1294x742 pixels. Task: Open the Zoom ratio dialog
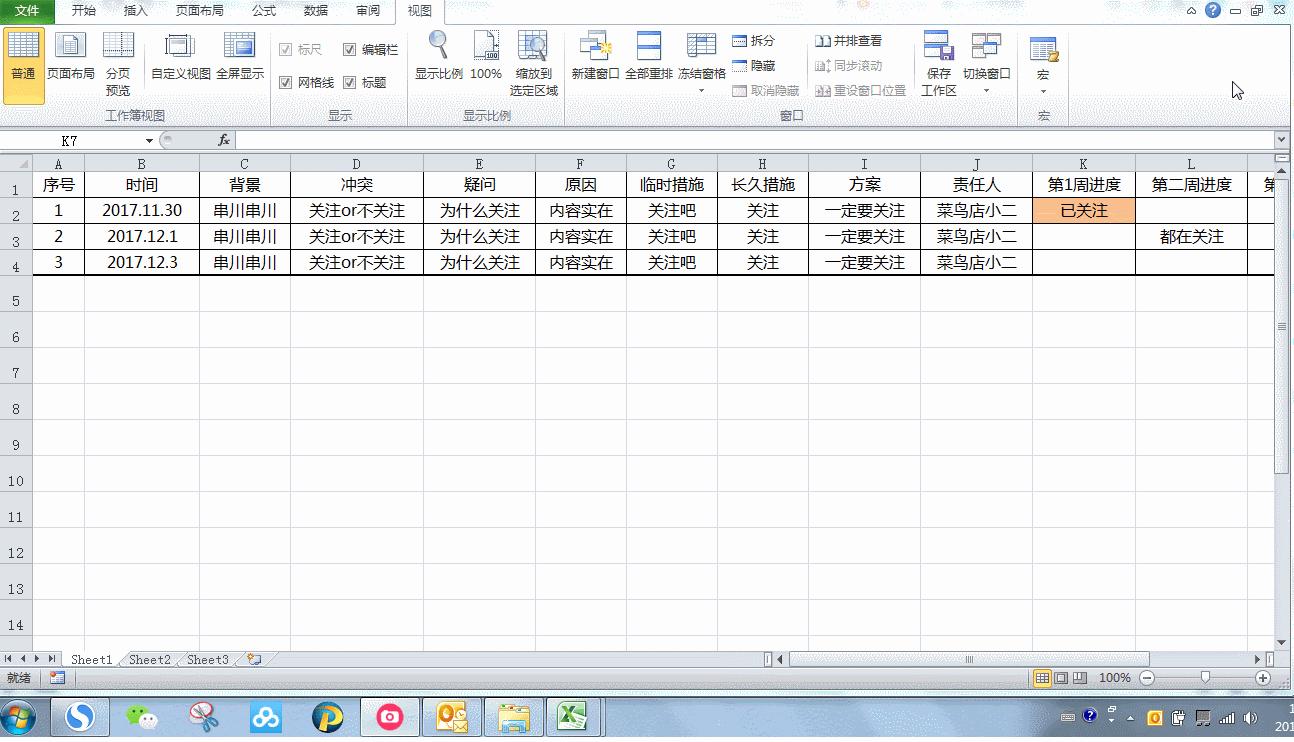[438, 56]
